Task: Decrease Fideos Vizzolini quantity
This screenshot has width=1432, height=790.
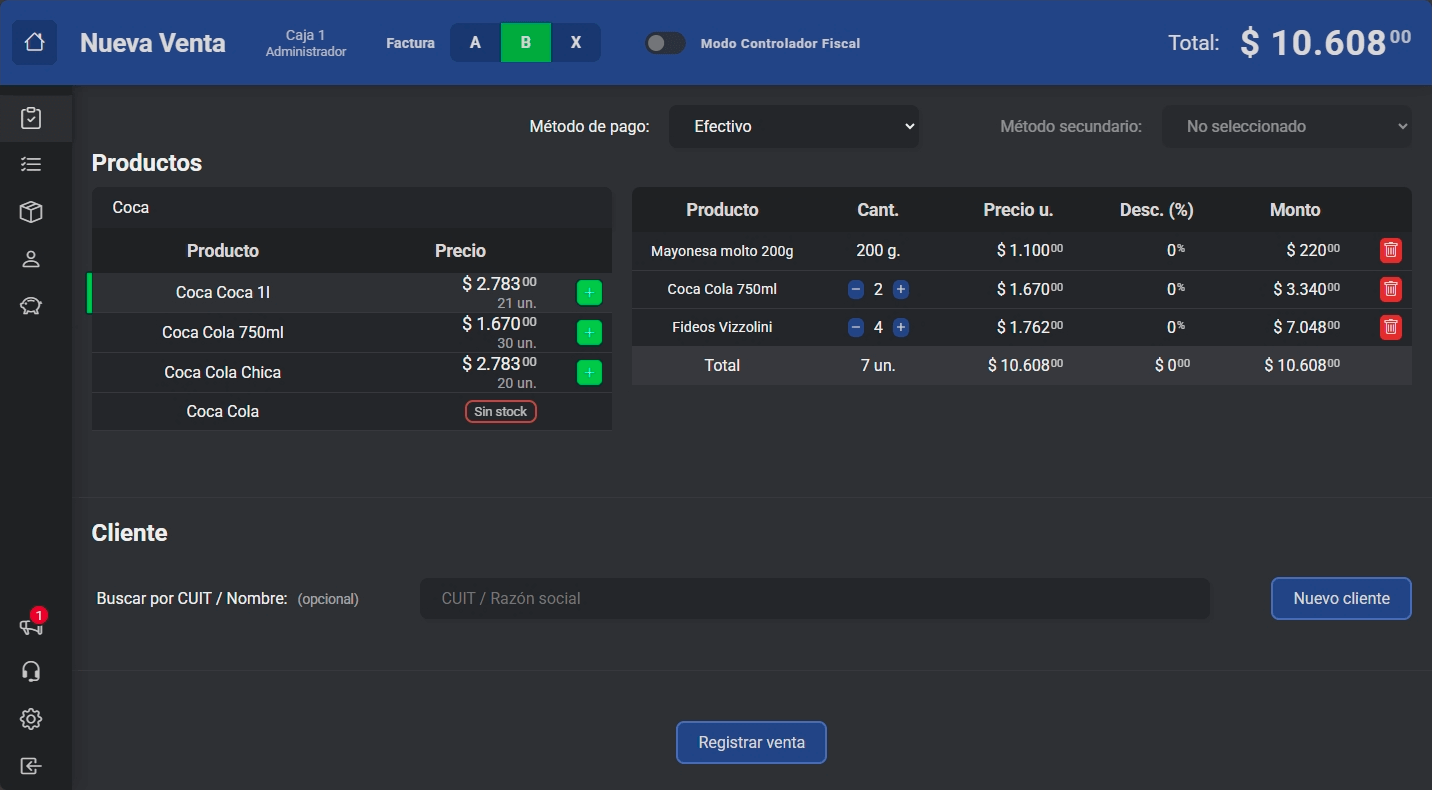Action: point(856,327)
